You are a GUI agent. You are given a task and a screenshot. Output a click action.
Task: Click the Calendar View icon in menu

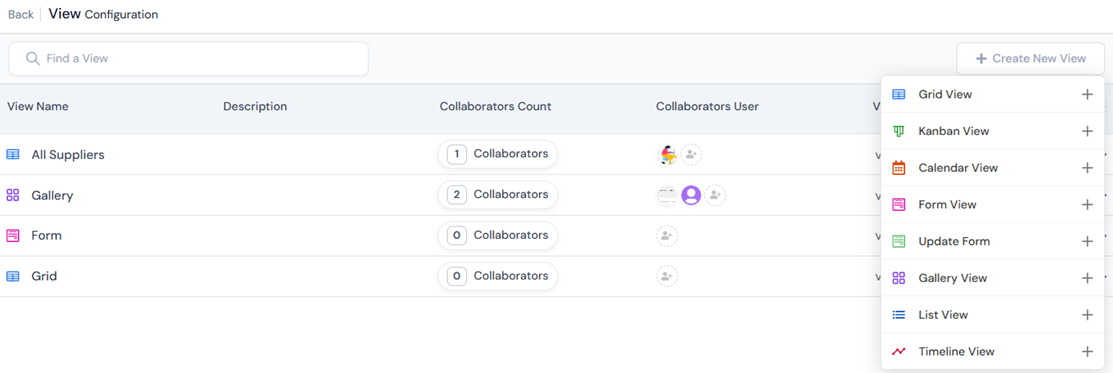[899, 168]
